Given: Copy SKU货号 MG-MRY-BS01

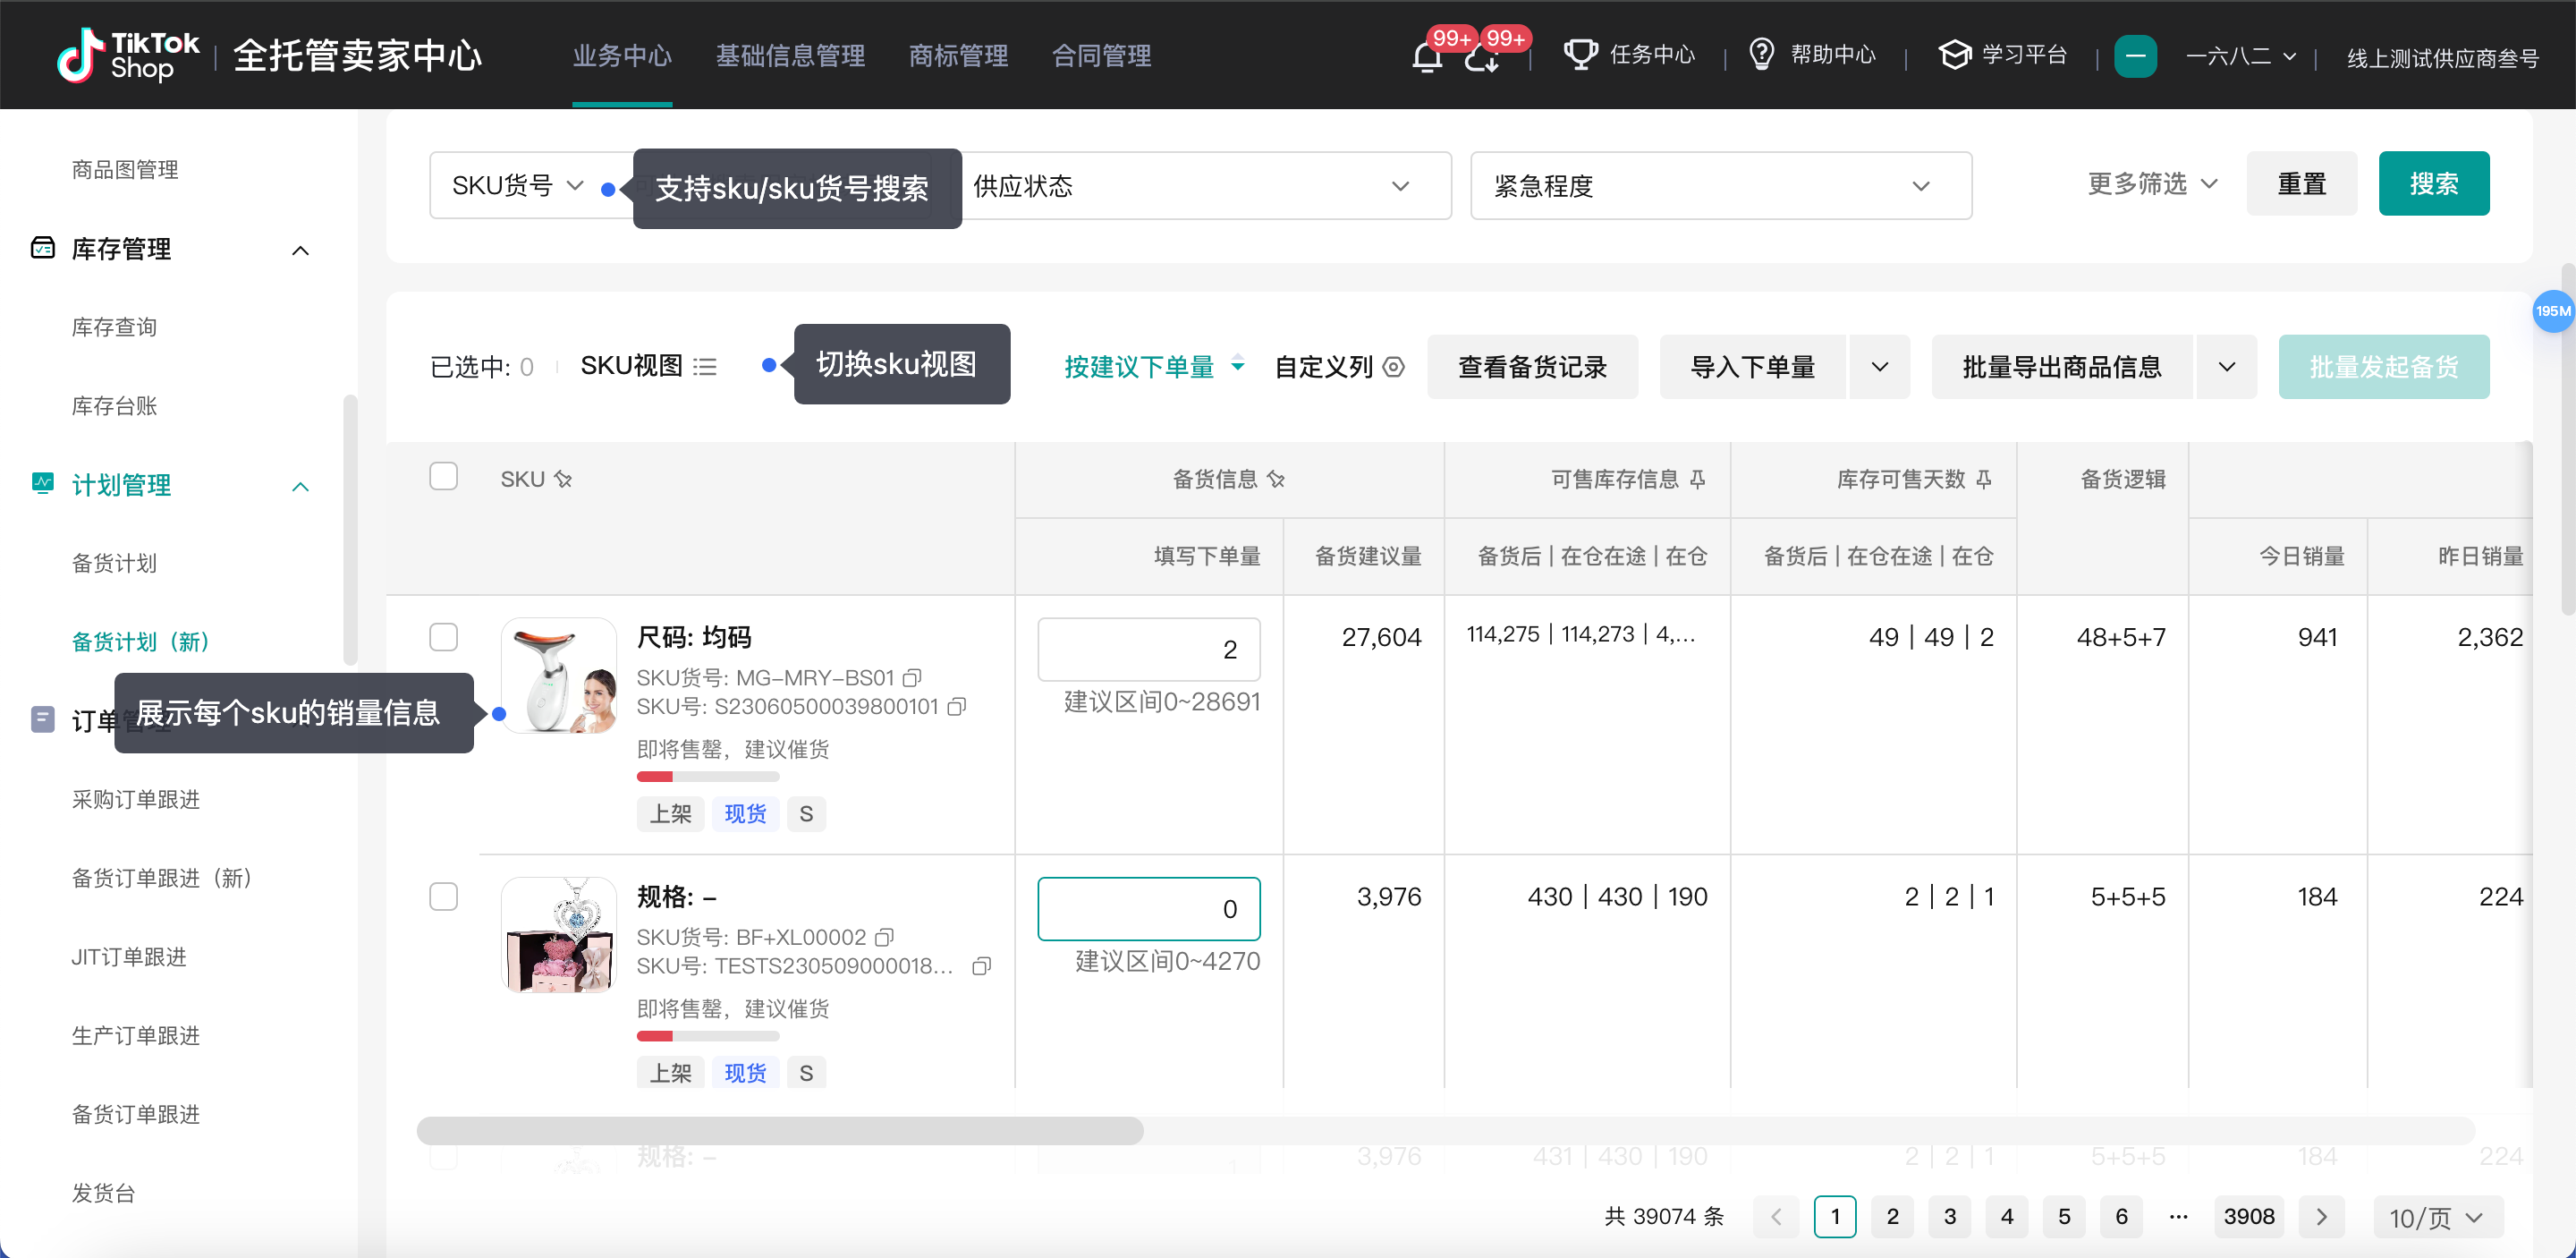Looking at the screenshot, I should (912, 678).
